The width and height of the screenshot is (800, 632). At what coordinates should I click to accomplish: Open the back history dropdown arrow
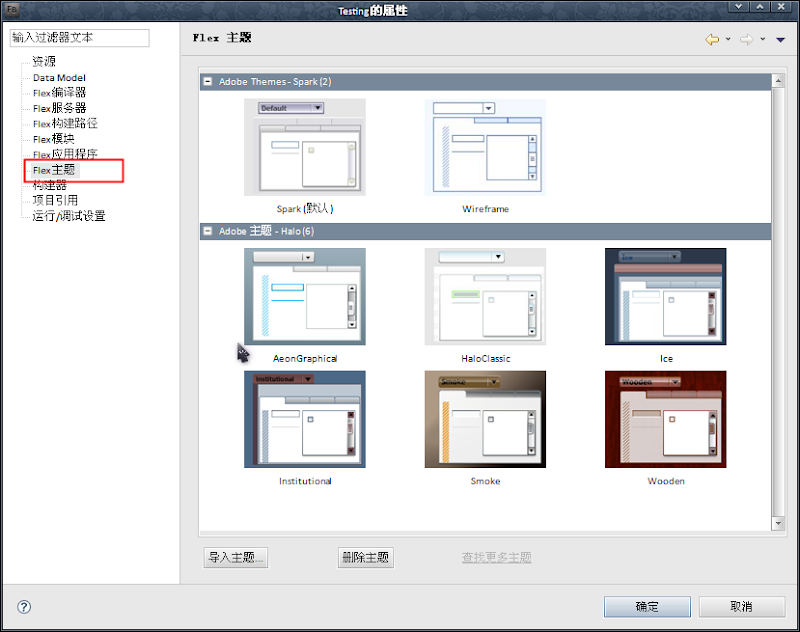pyautogui.click(x=728, y=39)
